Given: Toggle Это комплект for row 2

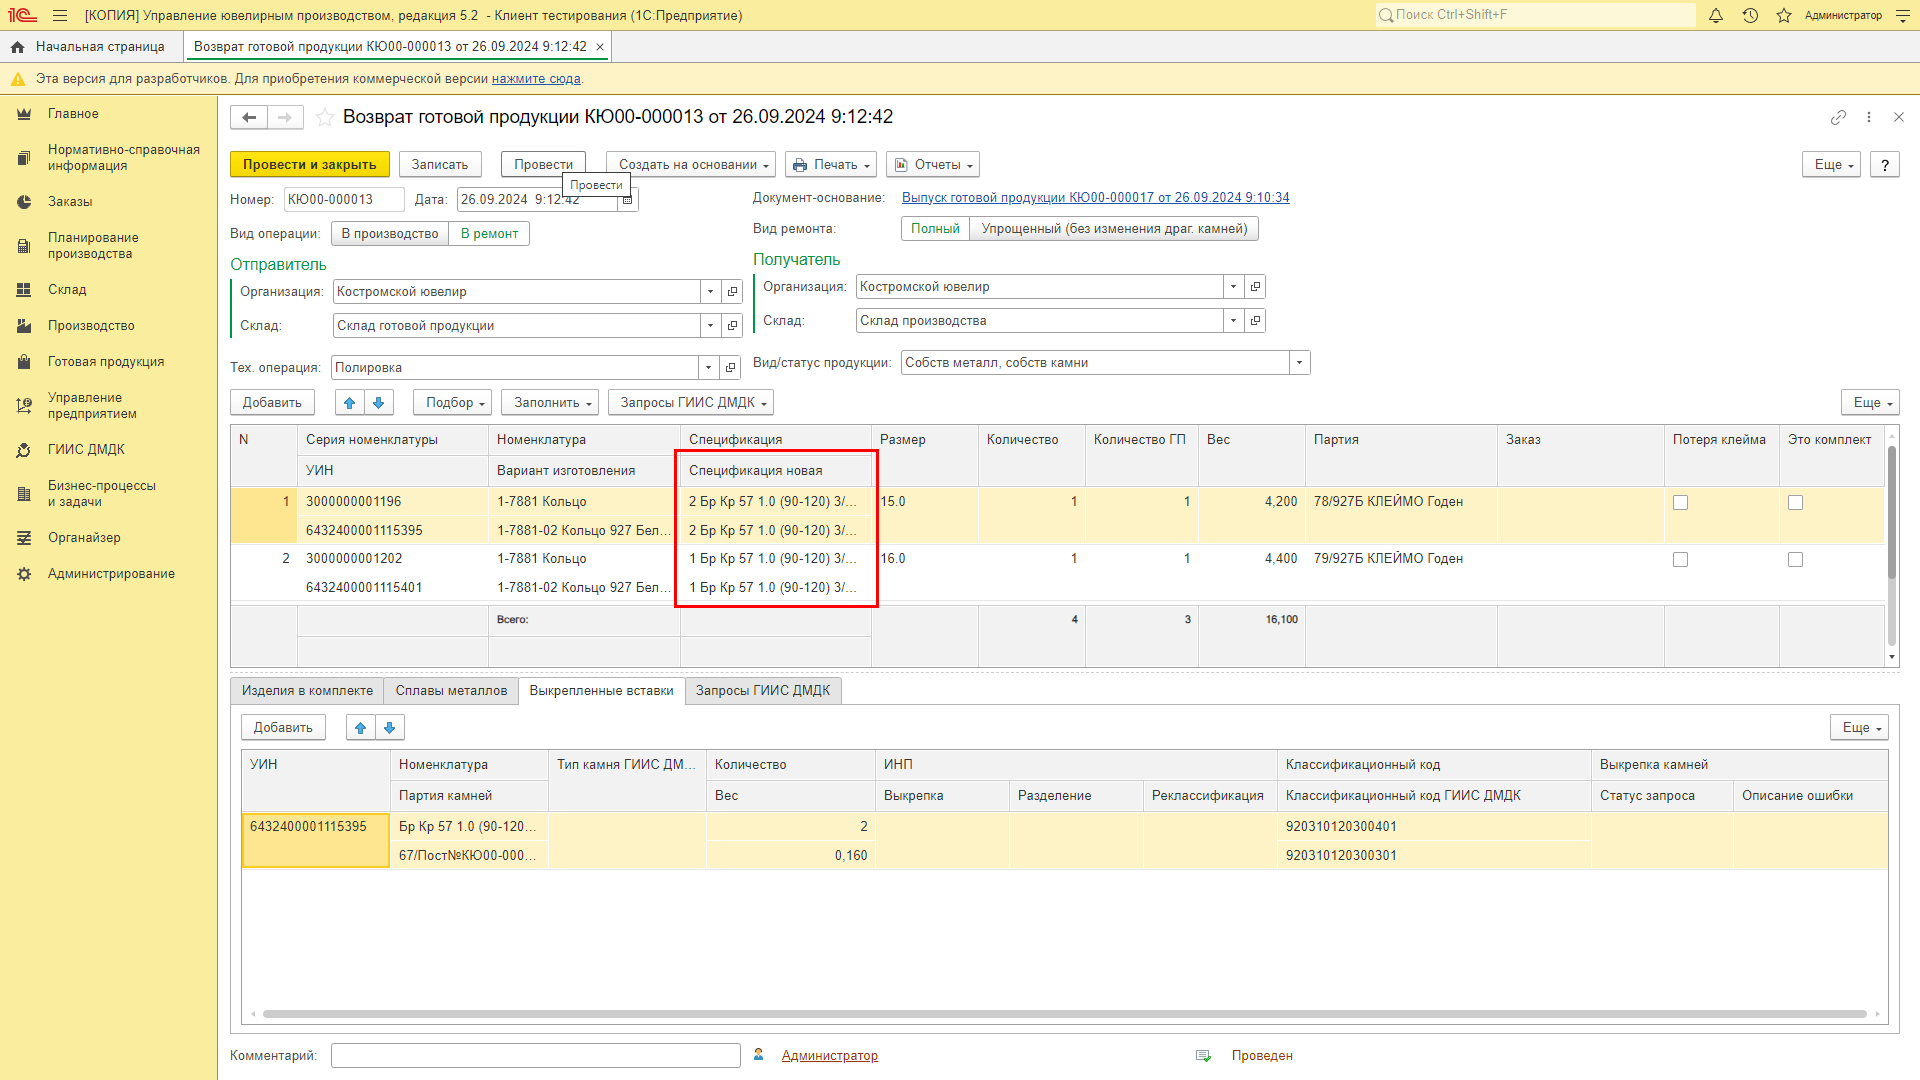Looking at the screenshot, I should click(x=1796, y=560).
